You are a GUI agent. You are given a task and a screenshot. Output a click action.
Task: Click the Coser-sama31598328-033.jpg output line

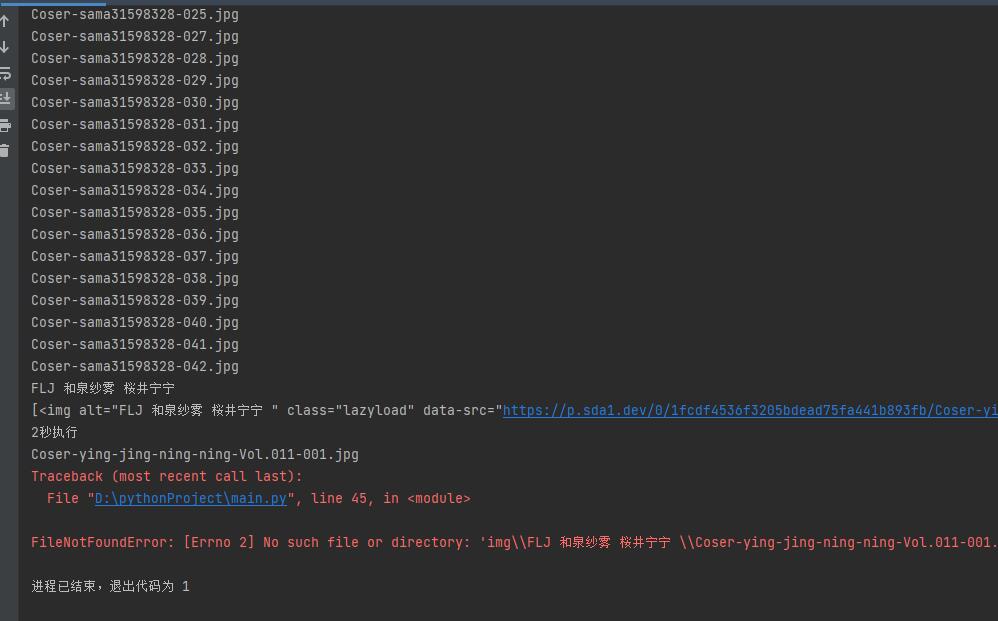pyautogui.click(x=134, y=168)
